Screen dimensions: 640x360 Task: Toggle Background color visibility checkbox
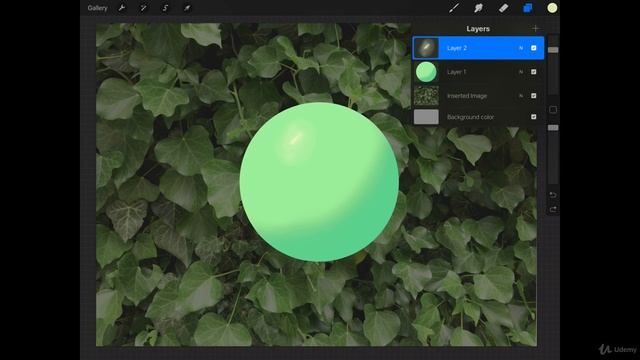pos(533,117)
